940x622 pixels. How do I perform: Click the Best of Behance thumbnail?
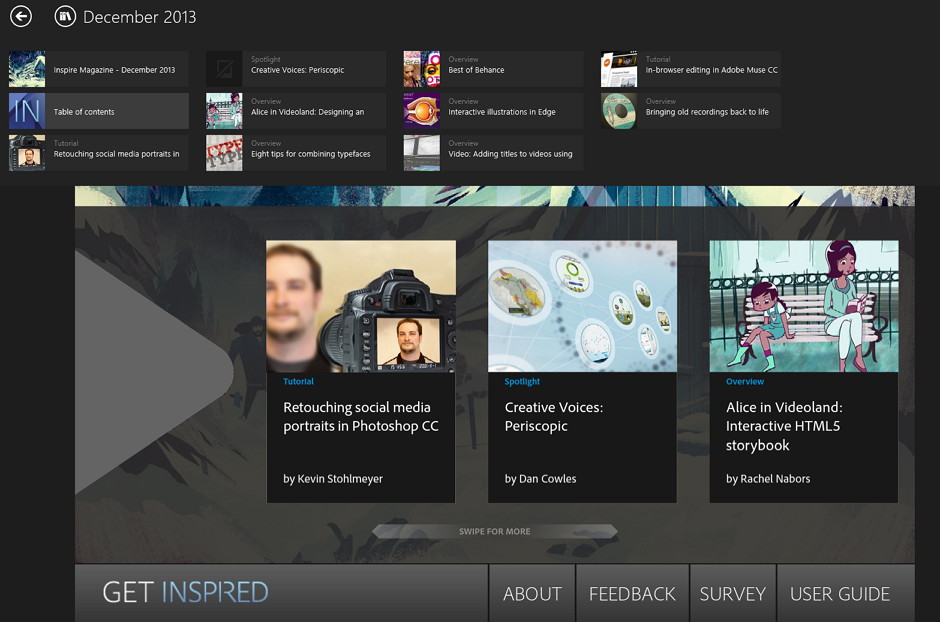pos(421,70)
